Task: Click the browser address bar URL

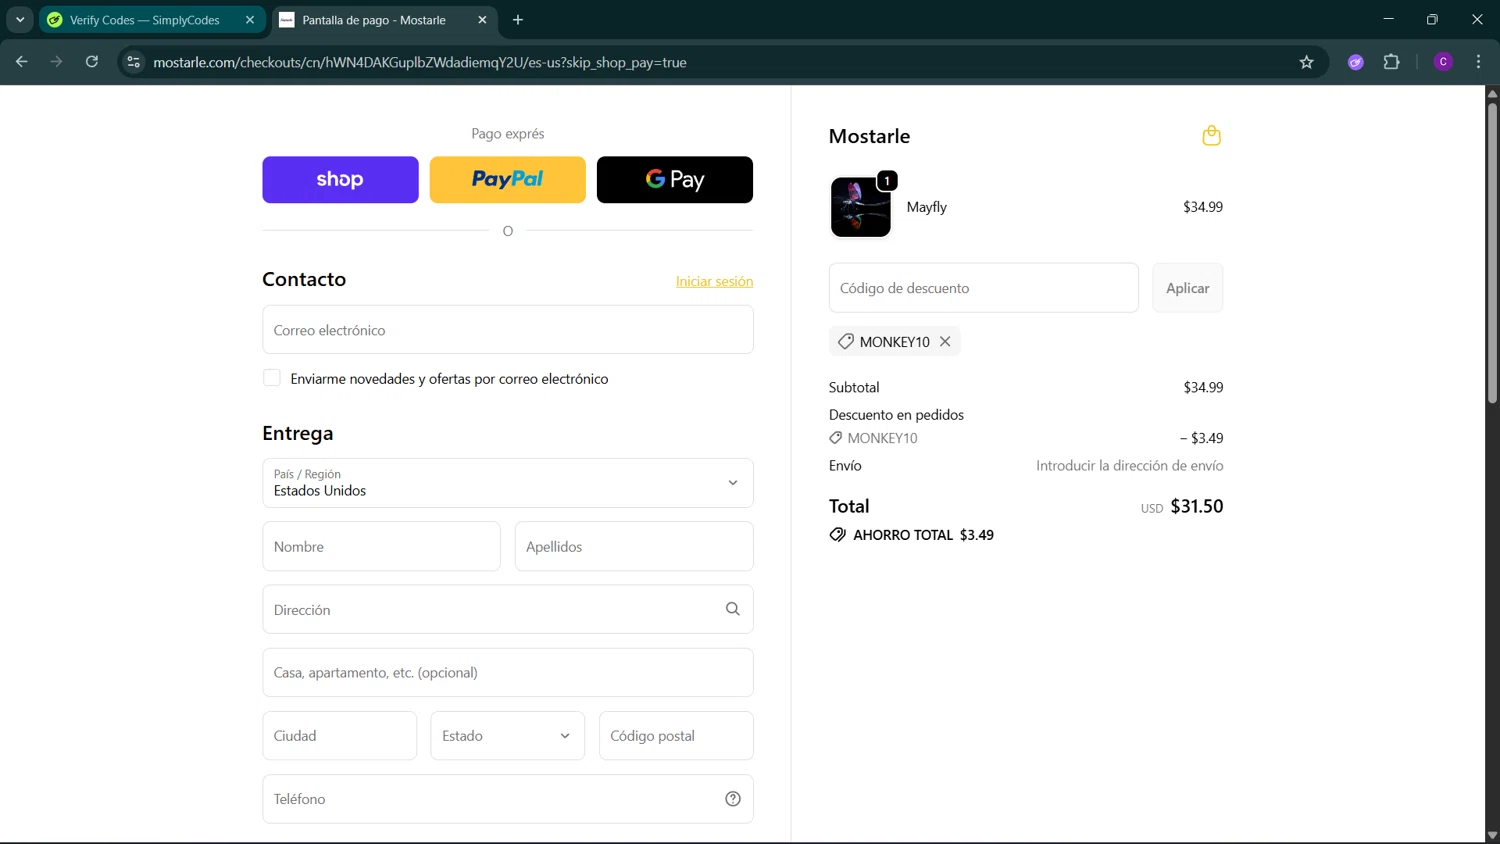Action: point(420,62)
